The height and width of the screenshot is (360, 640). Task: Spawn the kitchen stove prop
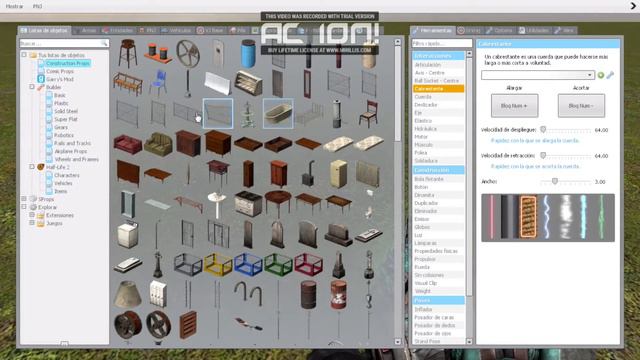click(248, 204)
